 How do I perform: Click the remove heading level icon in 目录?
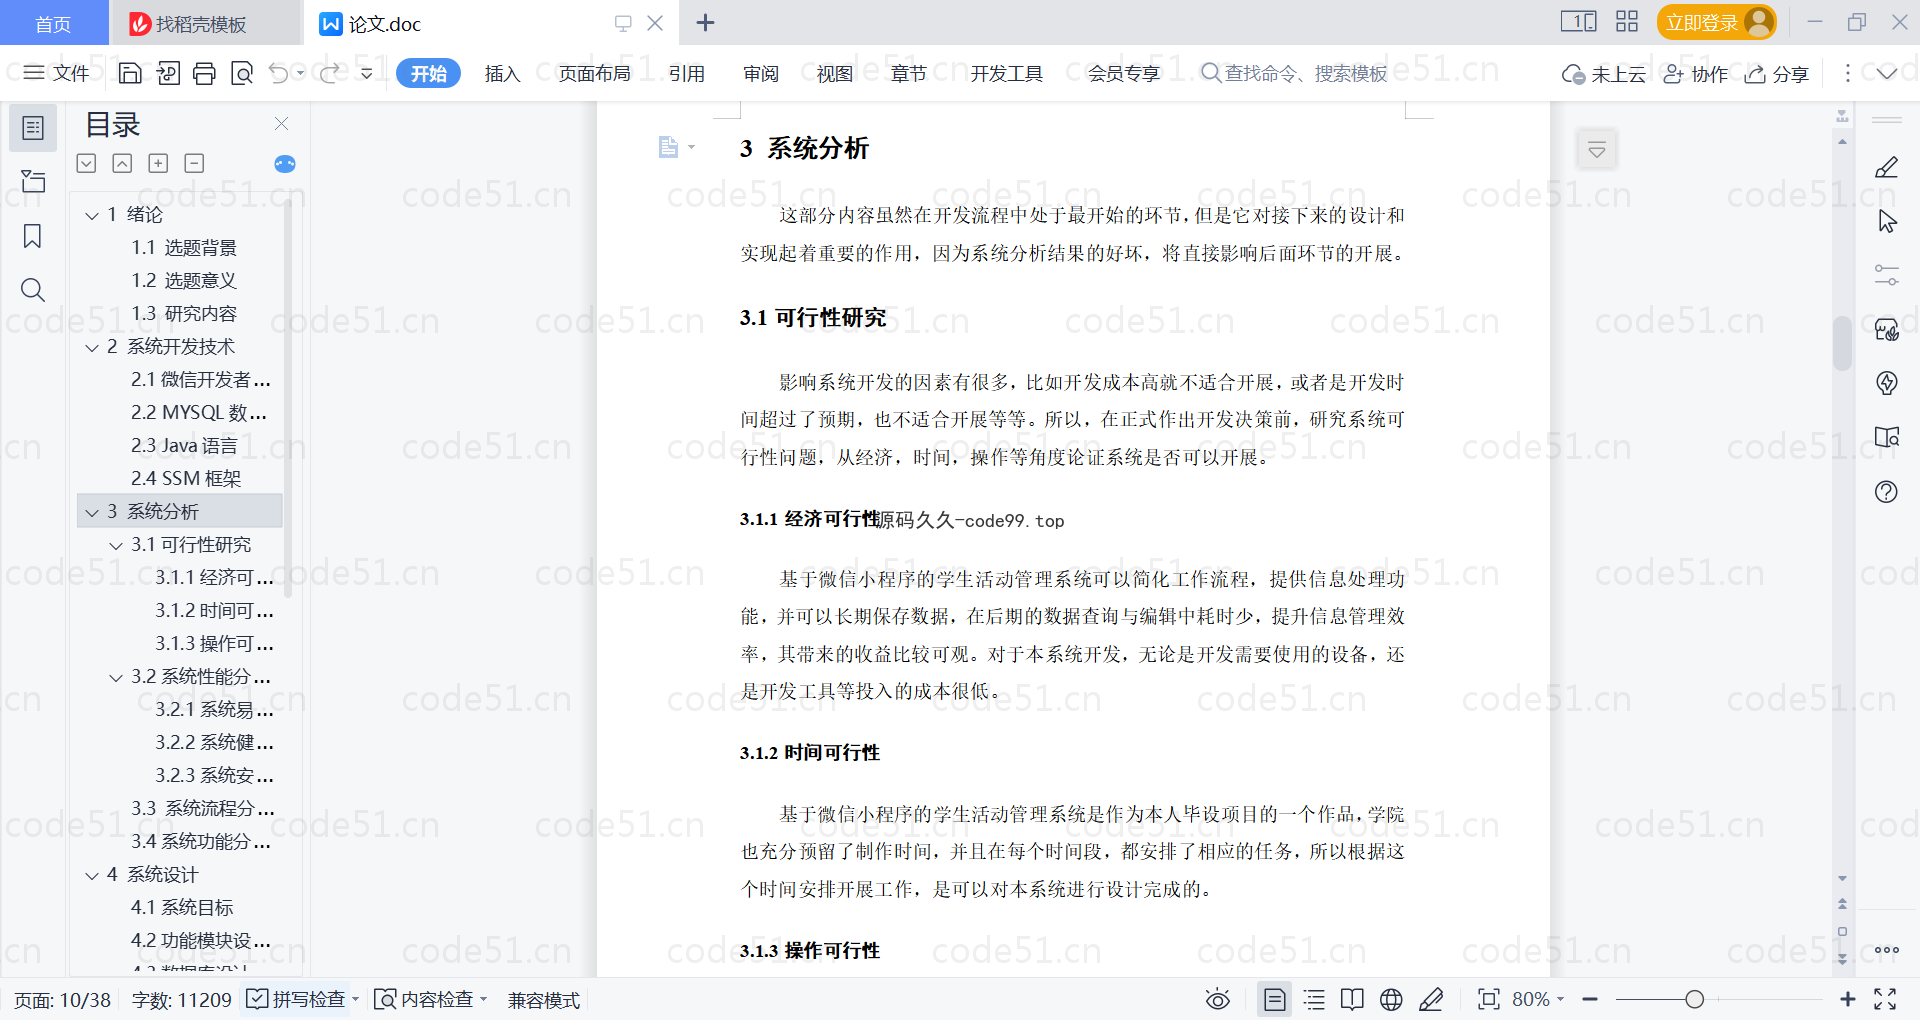195,163
